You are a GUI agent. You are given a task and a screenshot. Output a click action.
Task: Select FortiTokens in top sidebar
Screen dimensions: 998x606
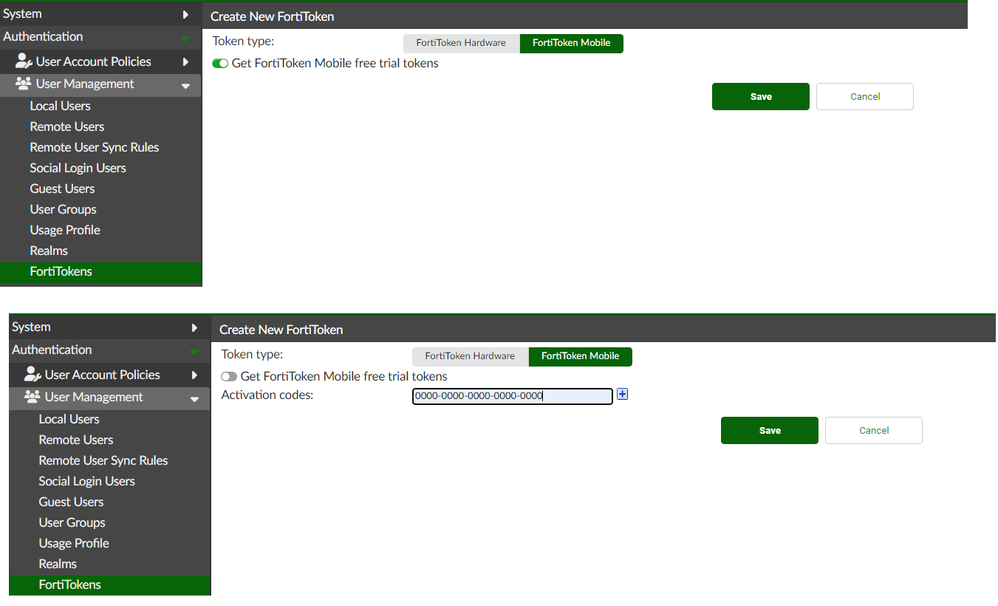tap(101, 271)
